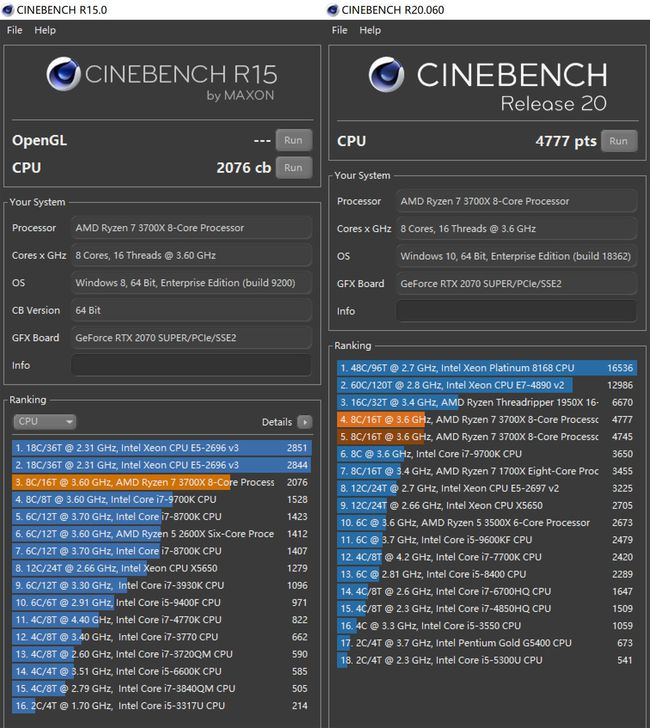Click the 4777 pts CPU score in R20
The height and width of the screenshot is (728, 650).
[566, 141]
